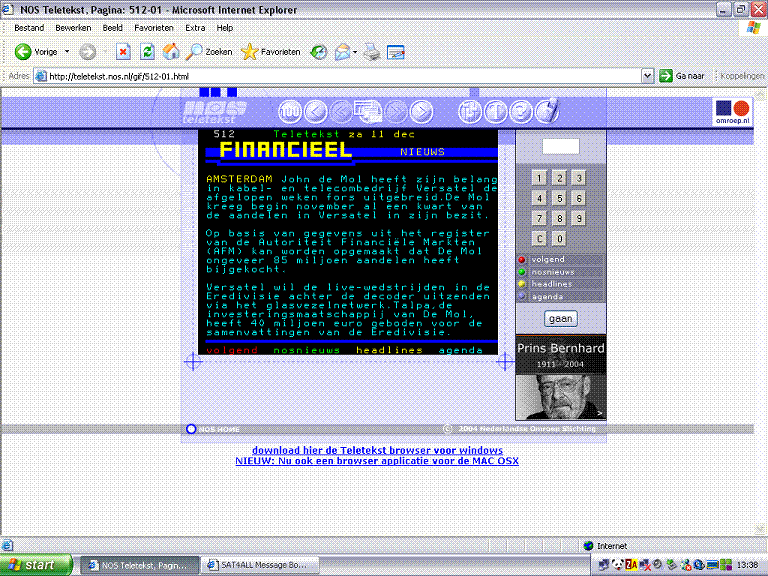This screenshot has height=576, width=768.
Task: Click keypad digit 9 button
Action: (579, 218)
